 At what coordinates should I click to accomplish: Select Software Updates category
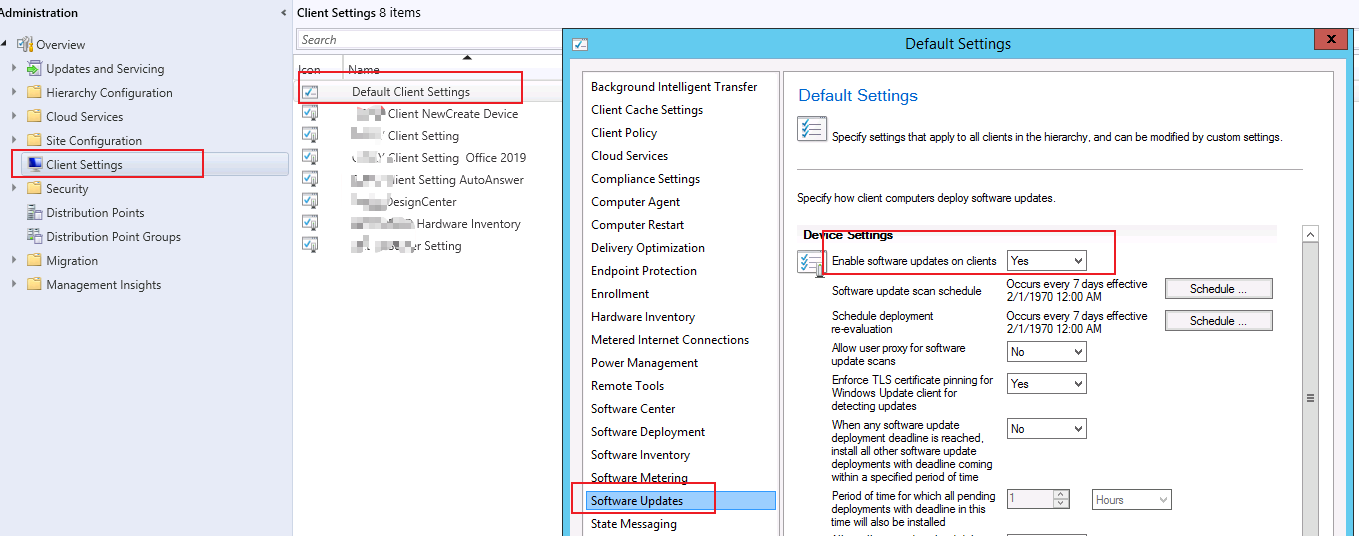click(x=681, y=501)
